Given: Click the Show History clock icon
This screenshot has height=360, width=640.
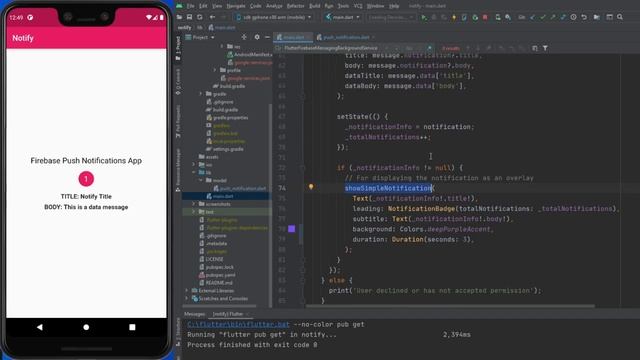Looking at the screenshot, I should click(573, 17).
